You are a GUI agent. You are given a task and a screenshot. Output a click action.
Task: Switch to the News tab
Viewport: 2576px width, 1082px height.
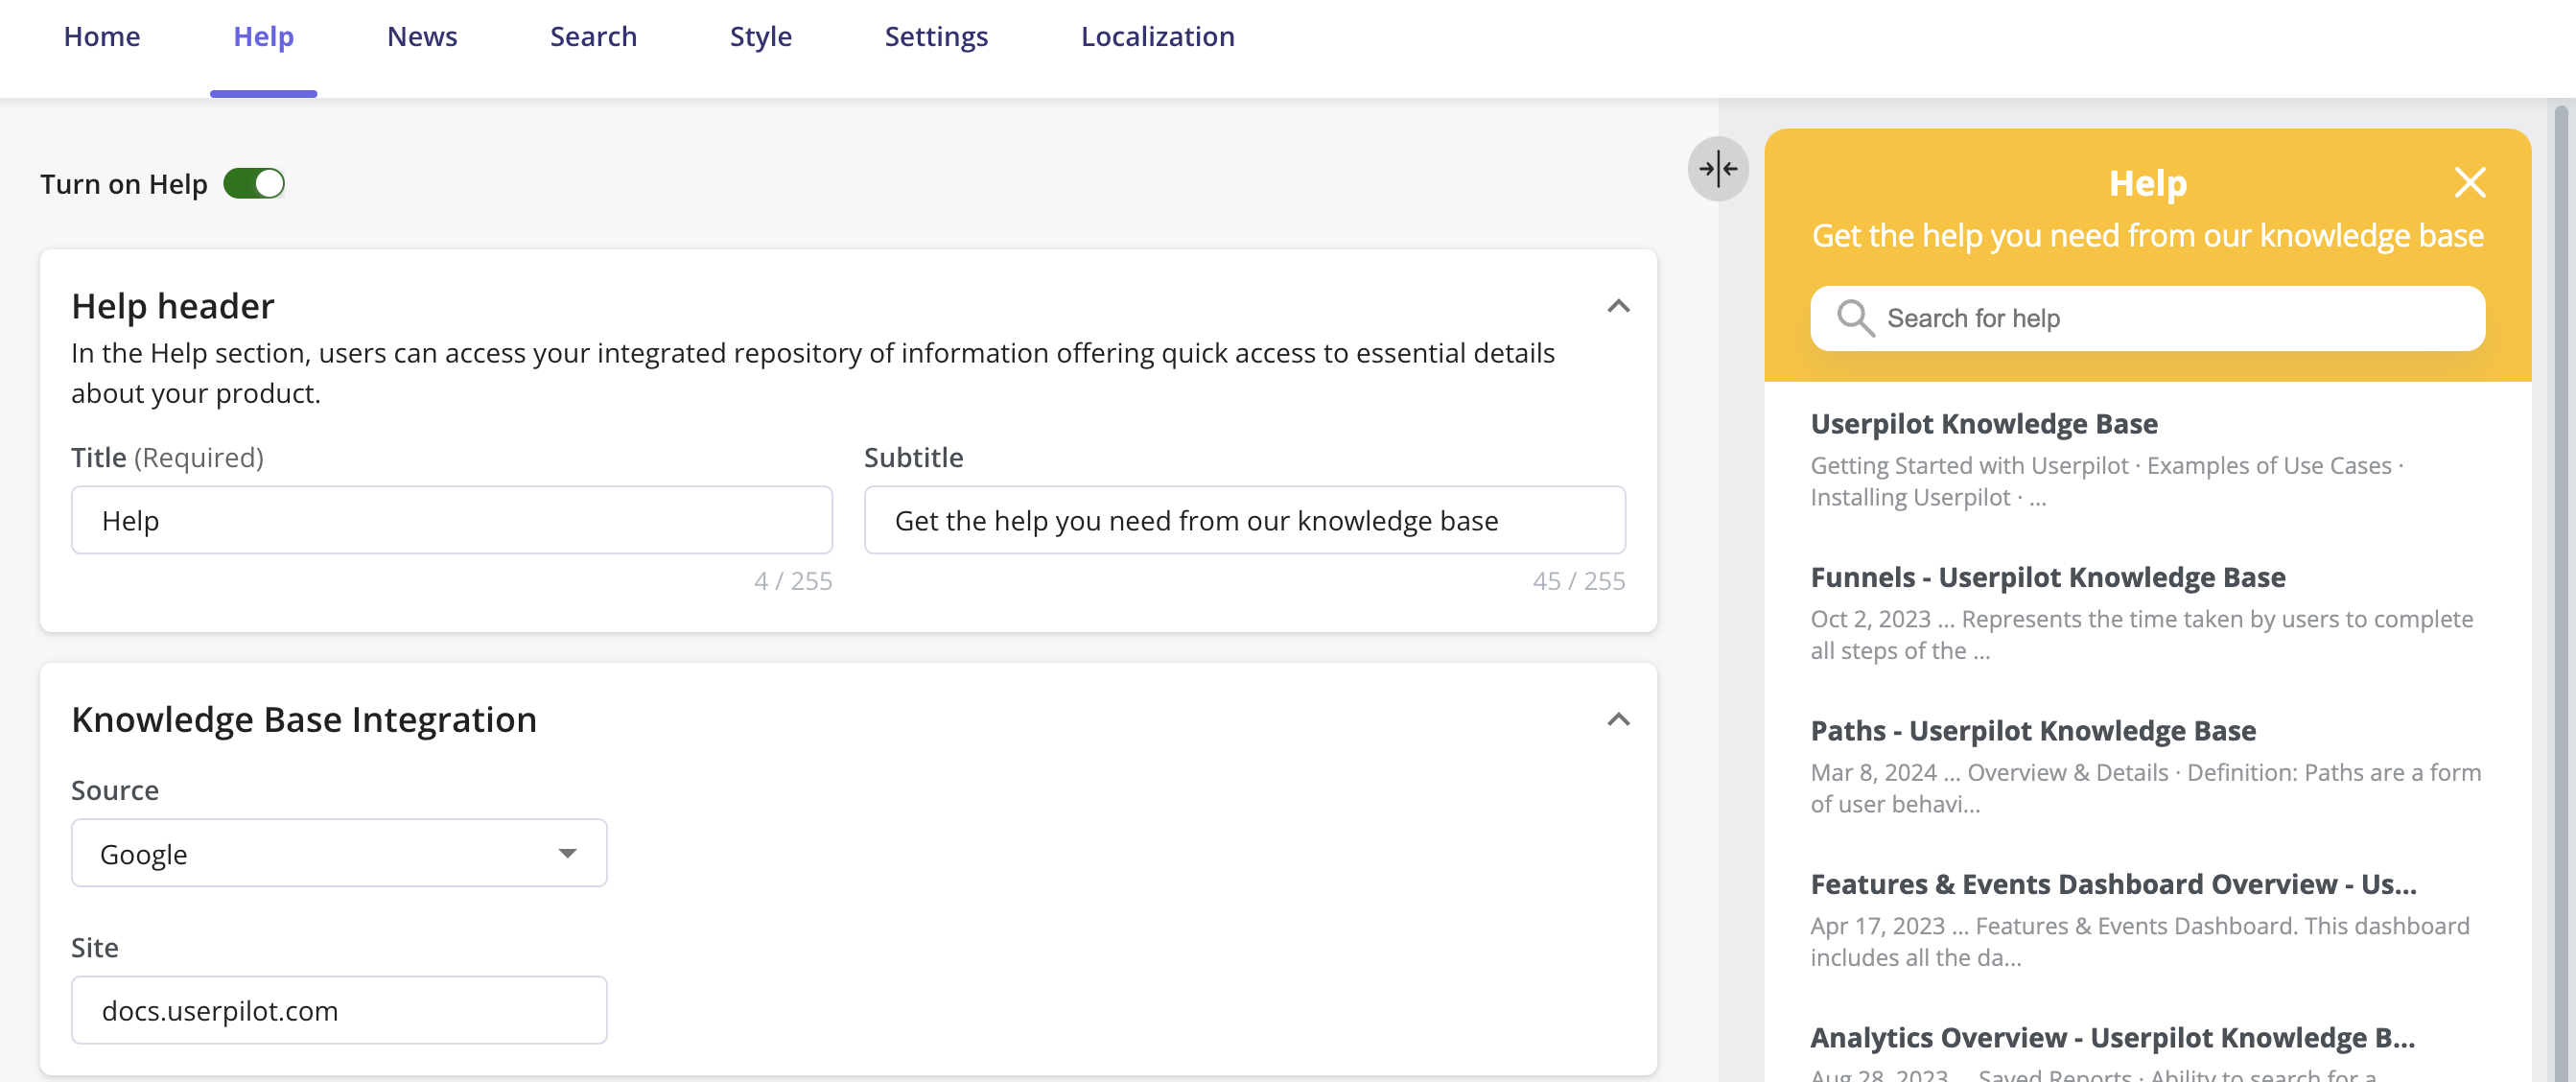(422, 36)
